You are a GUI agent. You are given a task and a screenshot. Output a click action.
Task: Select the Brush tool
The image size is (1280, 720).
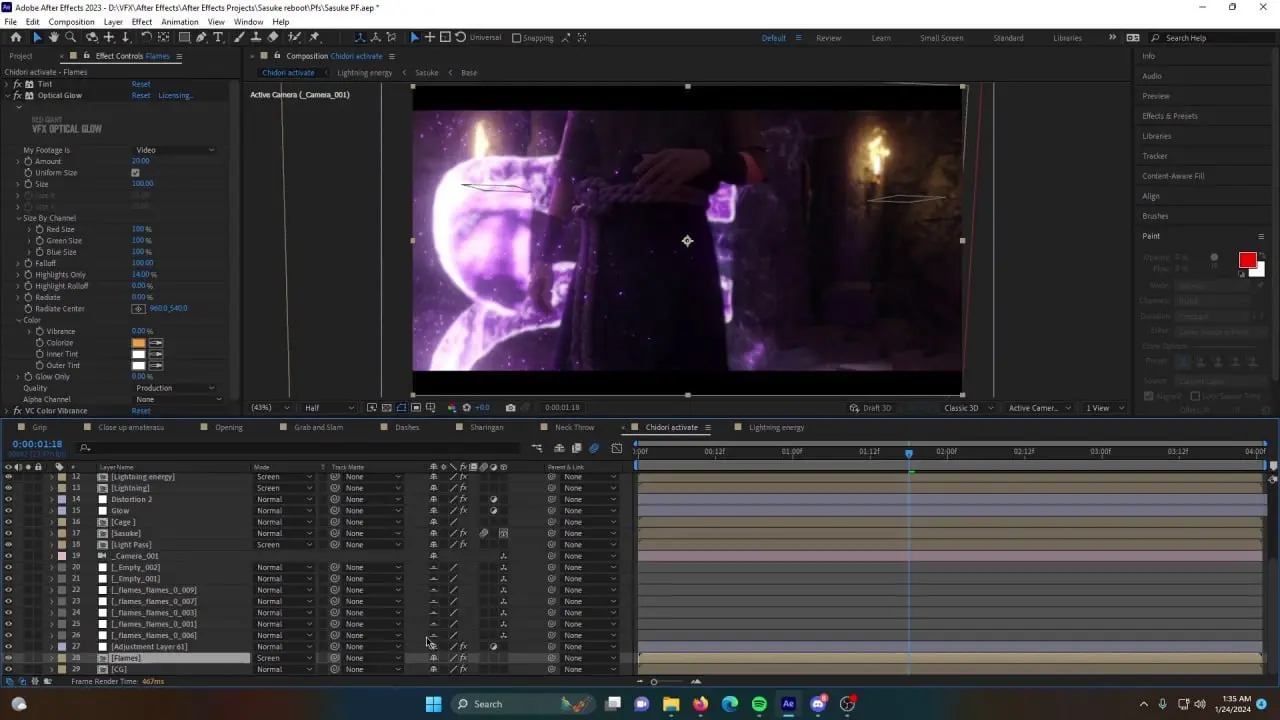point(241,37)
